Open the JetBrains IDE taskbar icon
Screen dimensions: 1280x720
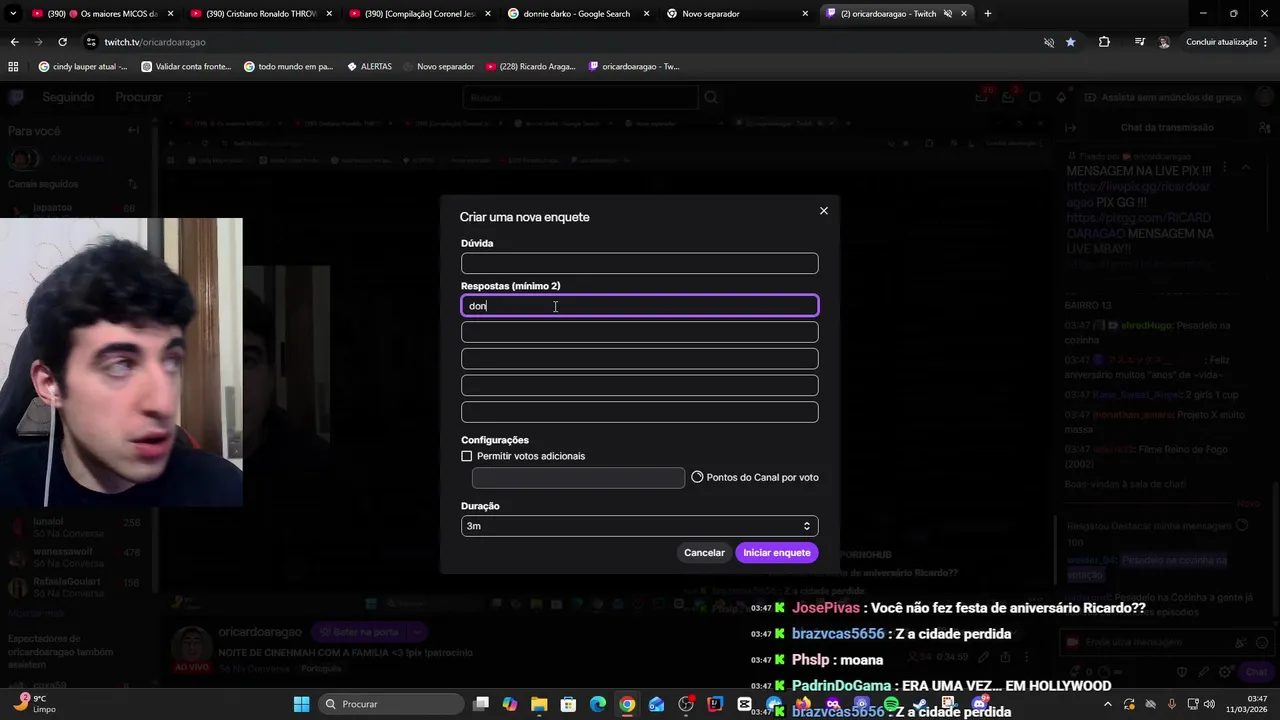pos(715,704)
